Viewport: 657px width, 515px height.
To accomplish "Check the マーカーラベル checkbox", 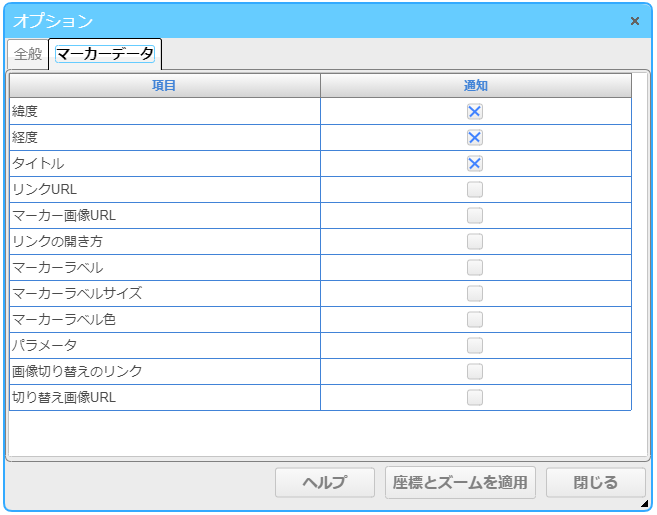I will pyautogui.click(x=475, y=267).
